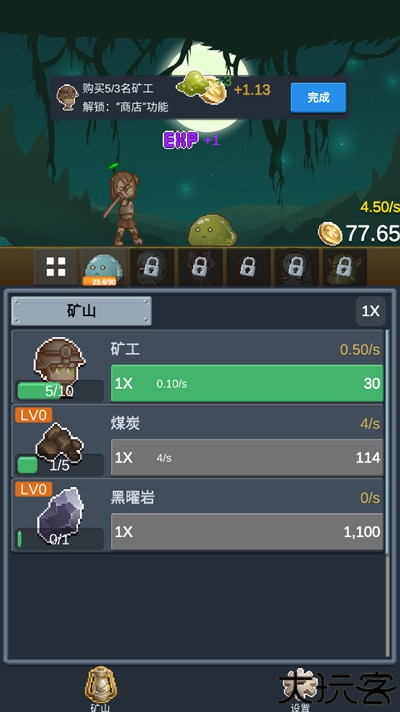Screen dimensions: 400x712
Task: Select the 矿山 tab header
Action: click(x=81, y=311)
